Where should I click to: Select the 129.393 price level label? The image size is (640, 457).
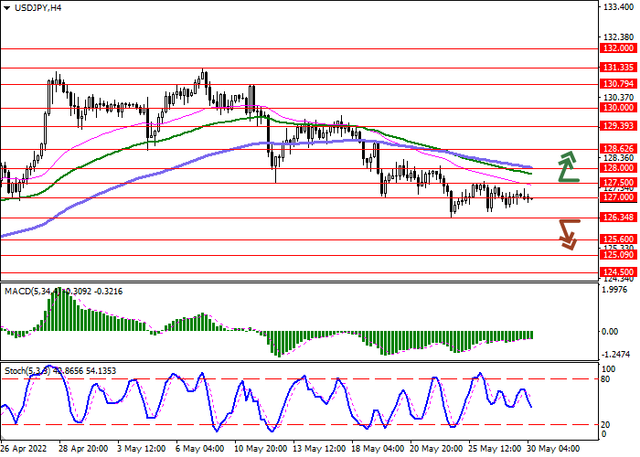pyautogui.click(x=617, y=126)
